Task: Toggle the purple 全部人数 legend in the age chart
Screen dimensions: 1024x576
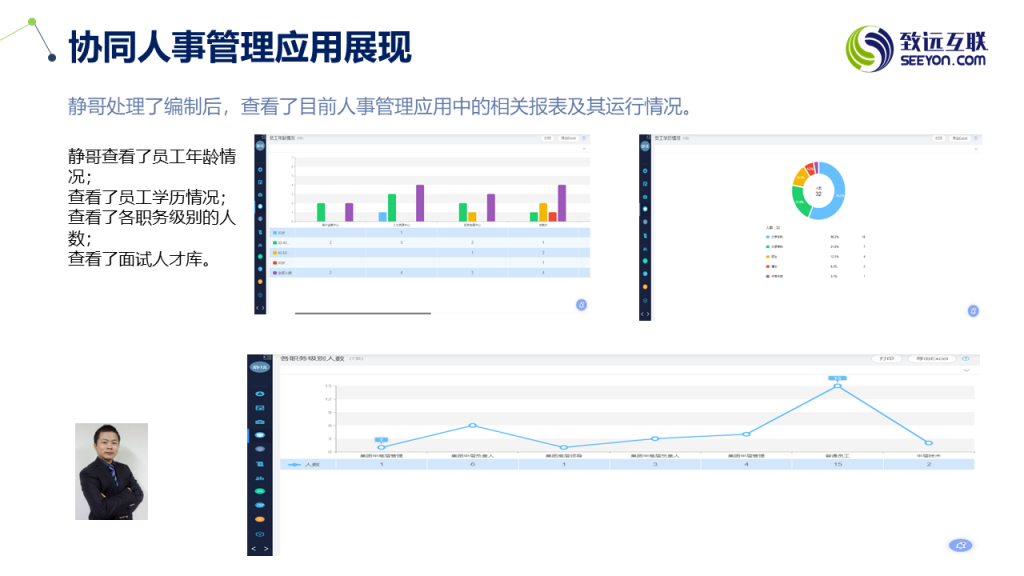Action: pos(280,272)
